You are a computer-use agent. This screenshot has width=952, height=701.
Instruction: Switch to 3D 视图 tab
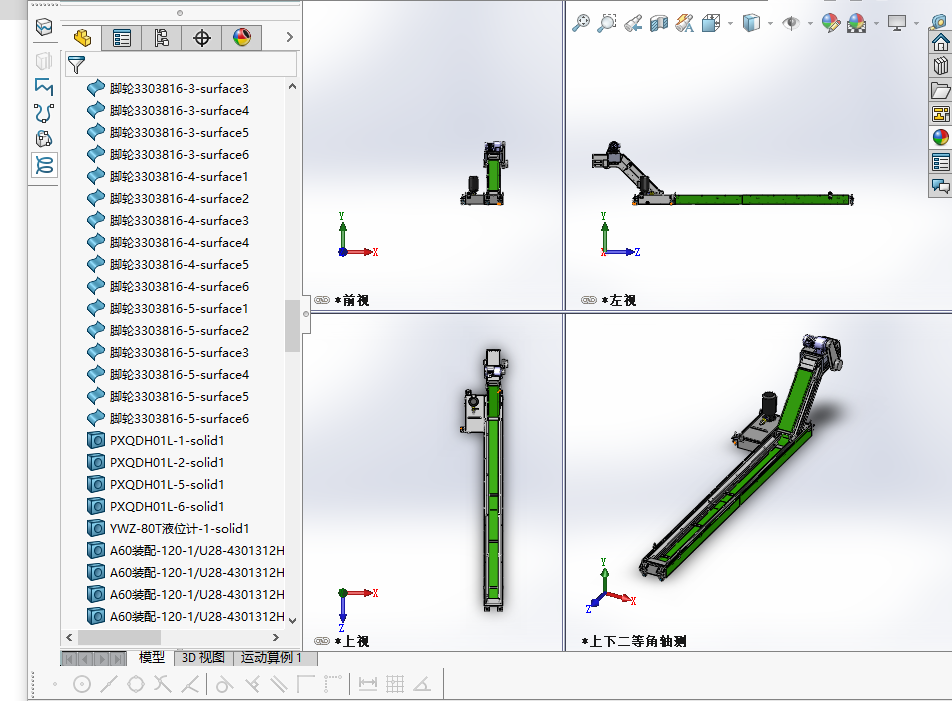pyautogui.click(x=203, y=657)
